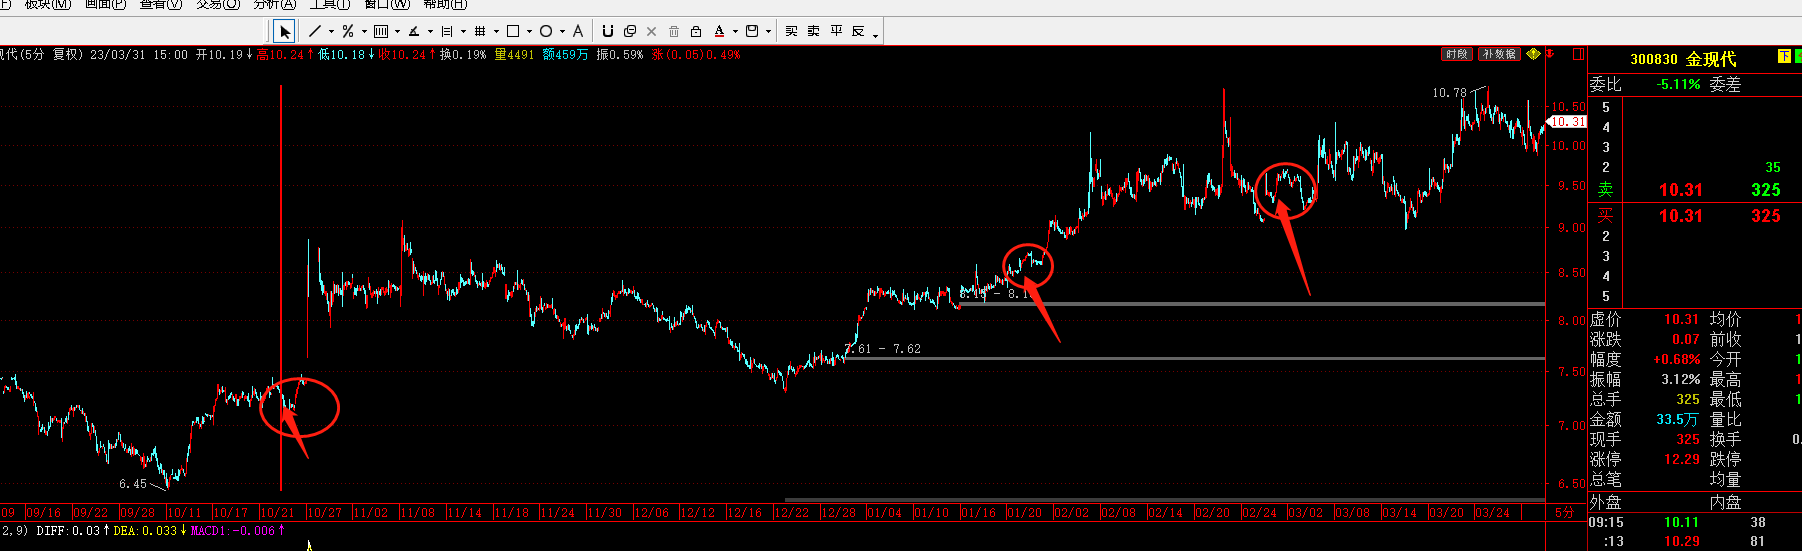Click the 03/24 date on time axis

click(1493, 513)
